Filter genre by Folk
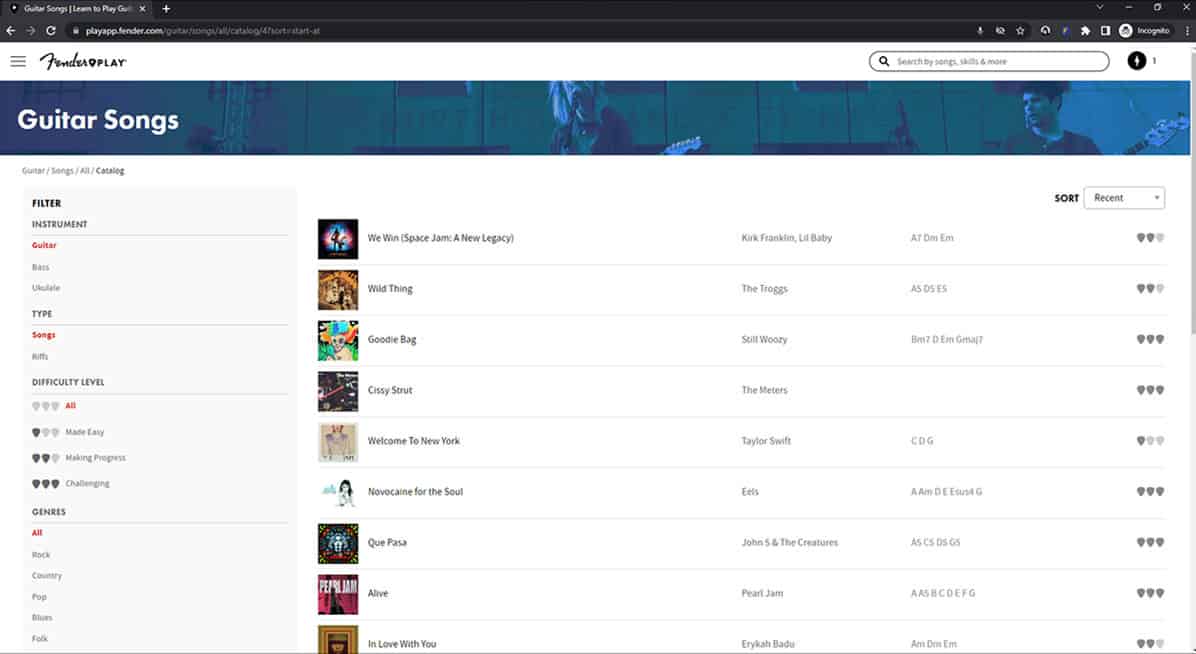Image resolution: width=1196 pixels, height=654 pixels. coord(40,639)
